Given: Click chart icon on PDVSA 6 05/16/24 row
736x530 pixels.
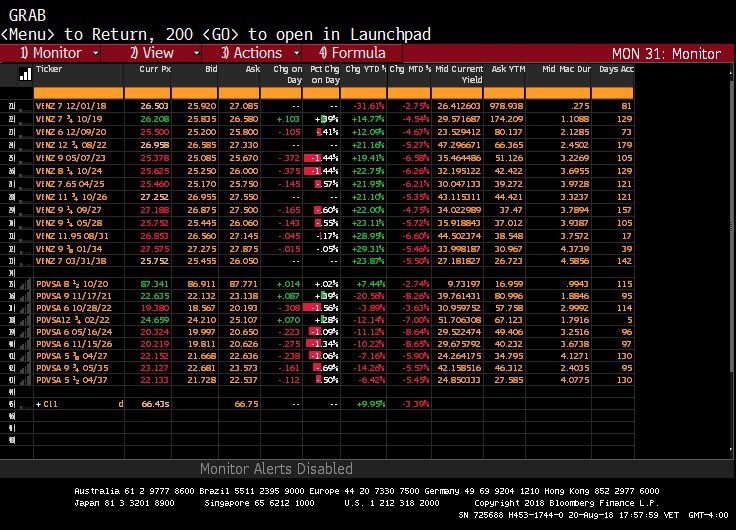Looking at the screenshot, I should pyautogui.click(x=25, y=332).
